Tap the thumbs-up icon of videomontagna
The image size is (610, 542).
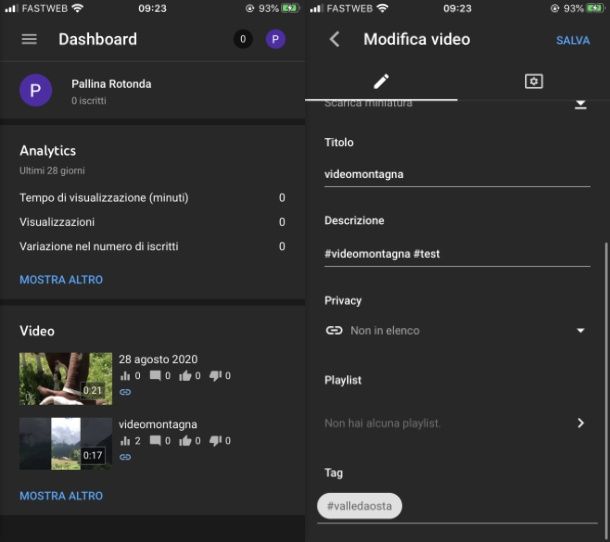tap(185, 441)
